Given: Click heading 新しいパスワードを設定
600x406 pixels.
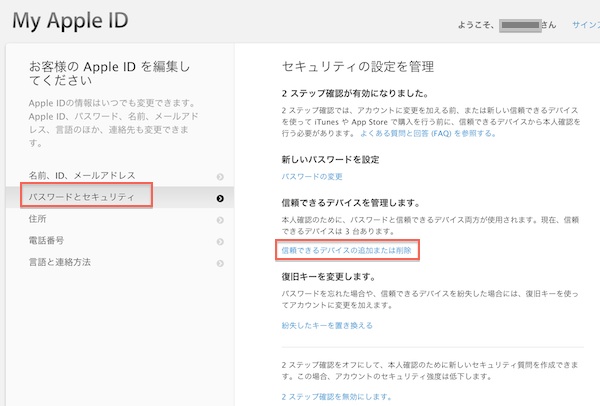Looking at the screenshot, I should pos(331,160).
